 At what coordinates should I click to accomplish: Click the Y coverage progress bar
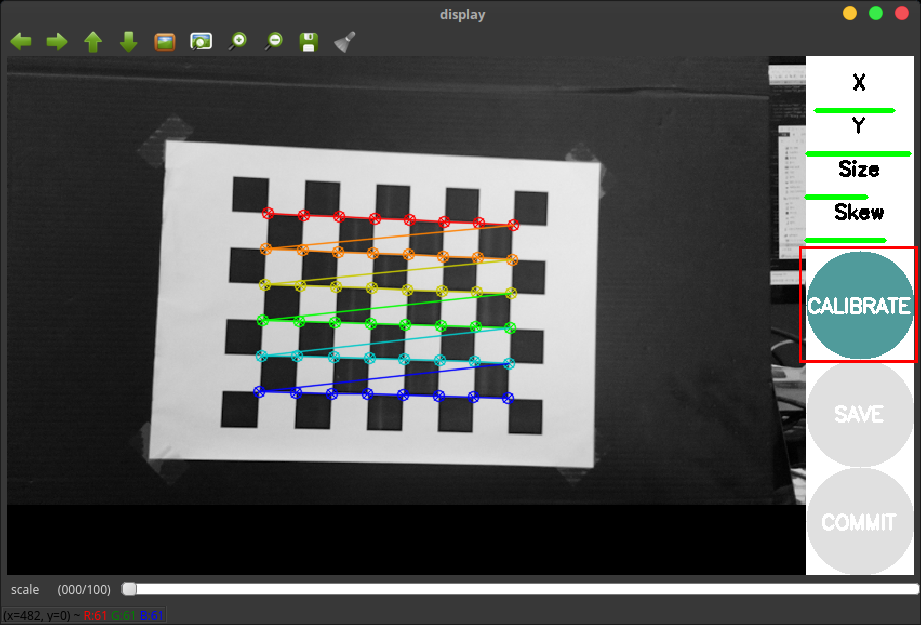pos(858,154)
